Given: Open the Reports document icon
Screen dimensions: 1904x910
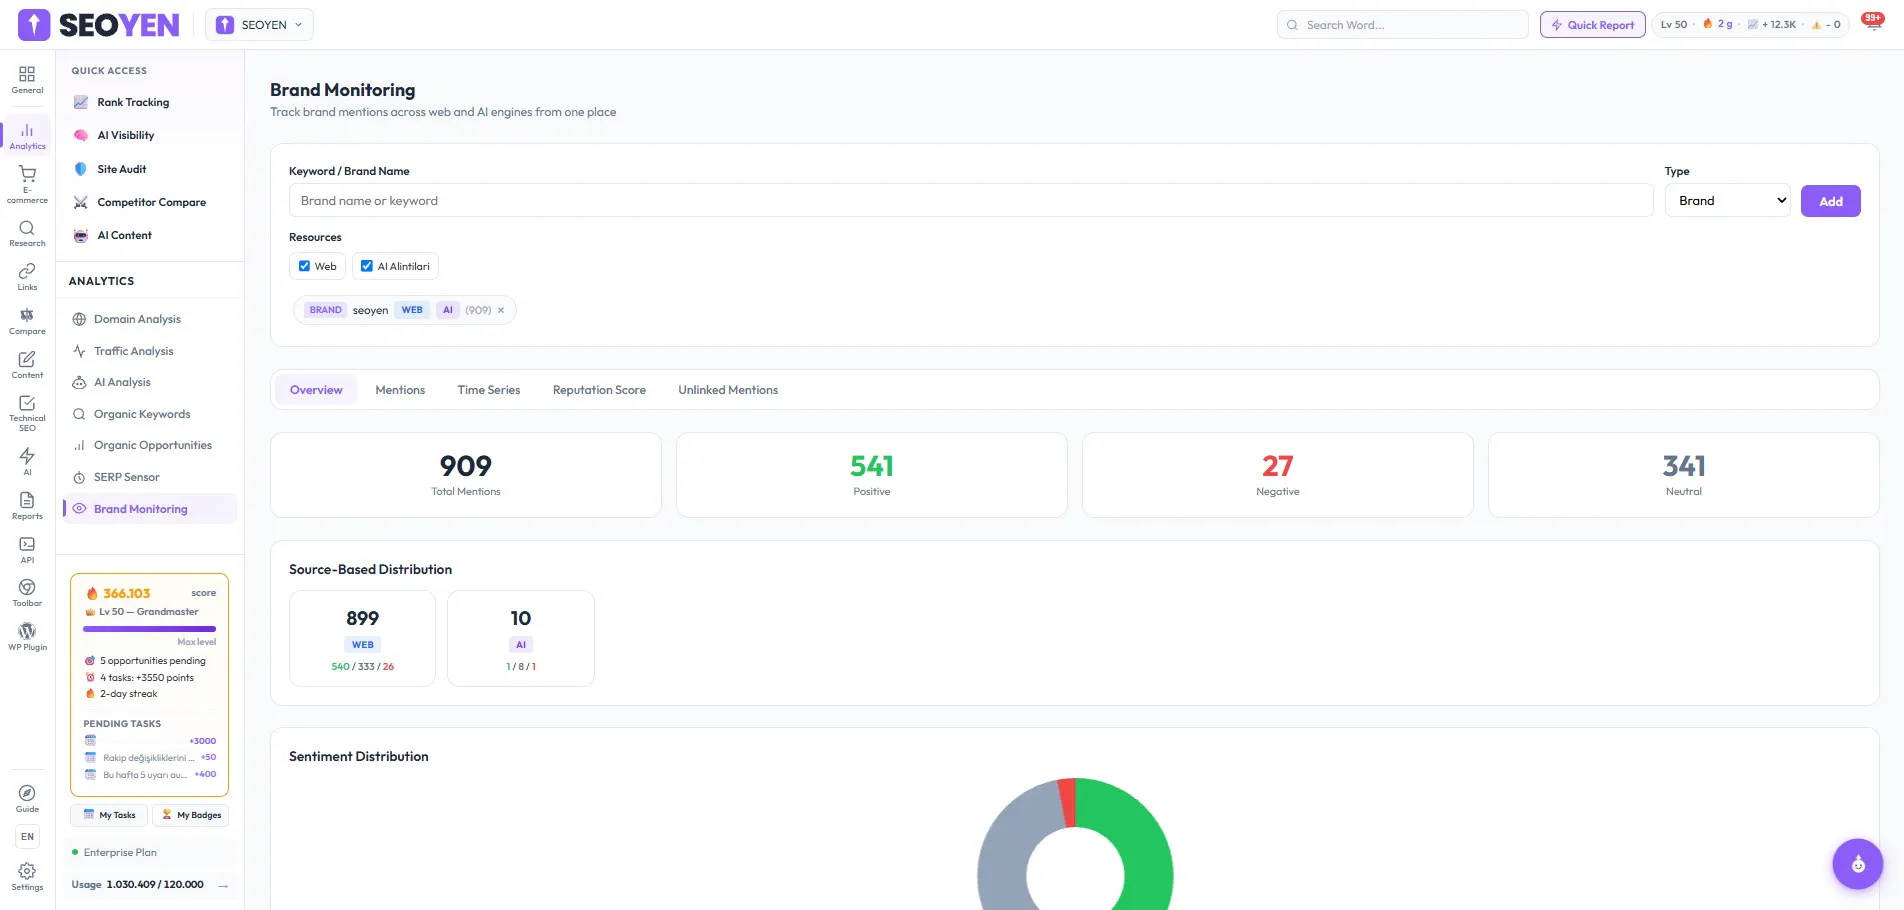Looking at the screenshot, I should click(x=27, y=500).
